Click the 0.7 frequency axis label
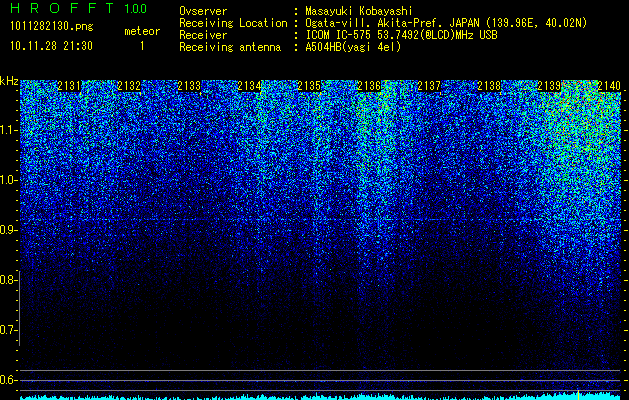This screenshot has height=400, width=629. coord(8,330)
